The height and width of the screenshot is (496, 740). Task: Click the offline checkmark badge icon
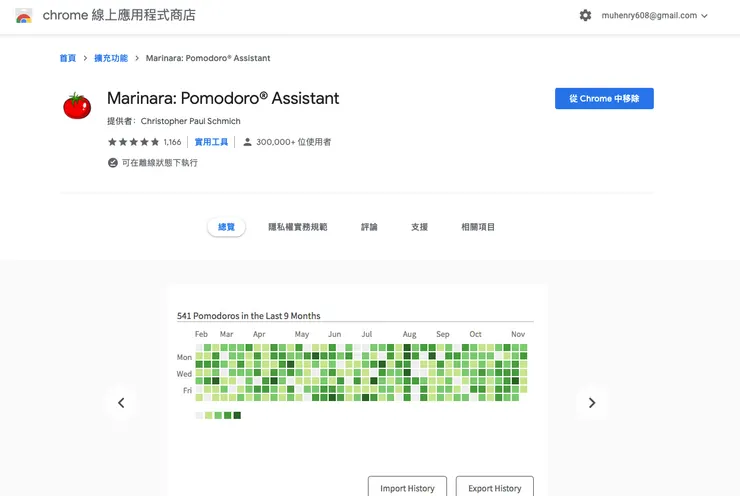(x=113, y=163)
